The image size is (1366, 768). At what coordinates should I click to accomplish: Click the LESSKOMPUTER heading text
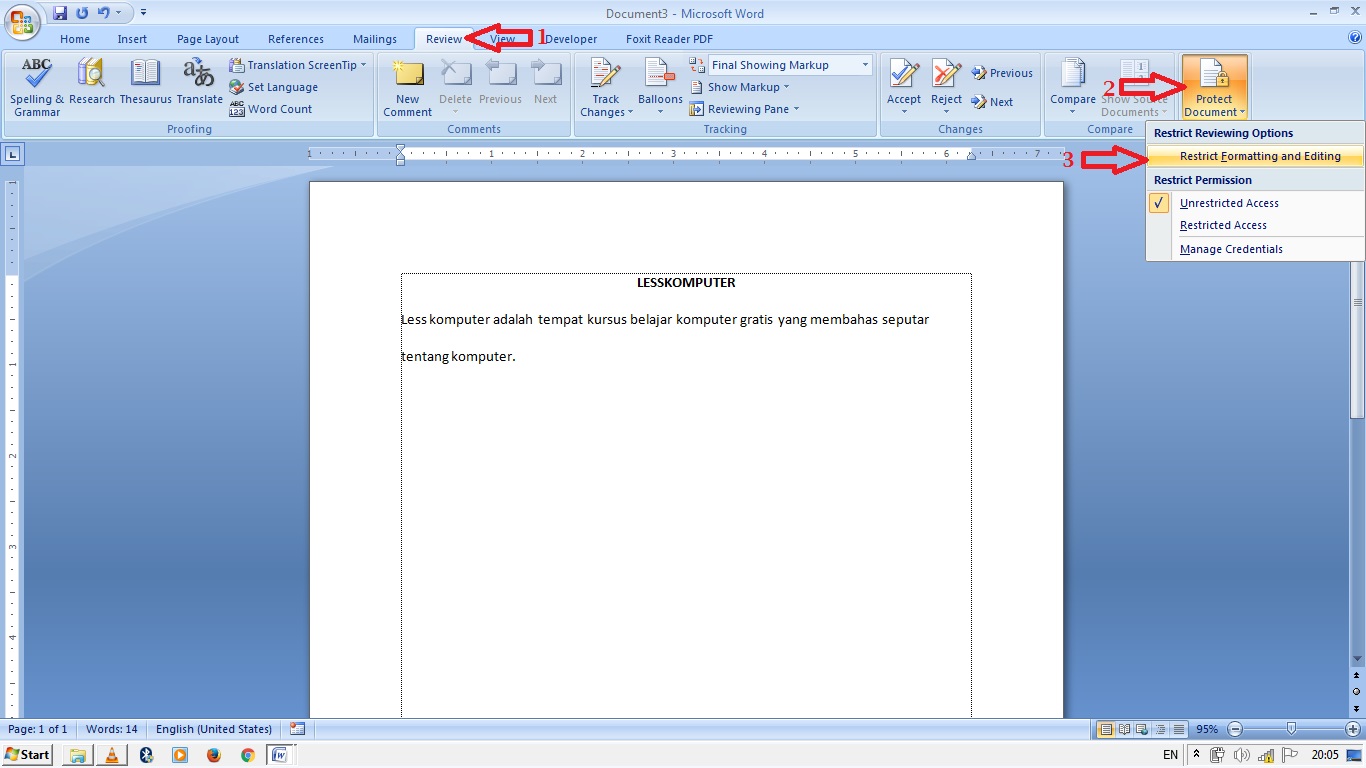pyautogui.click(x=686, y=283)
